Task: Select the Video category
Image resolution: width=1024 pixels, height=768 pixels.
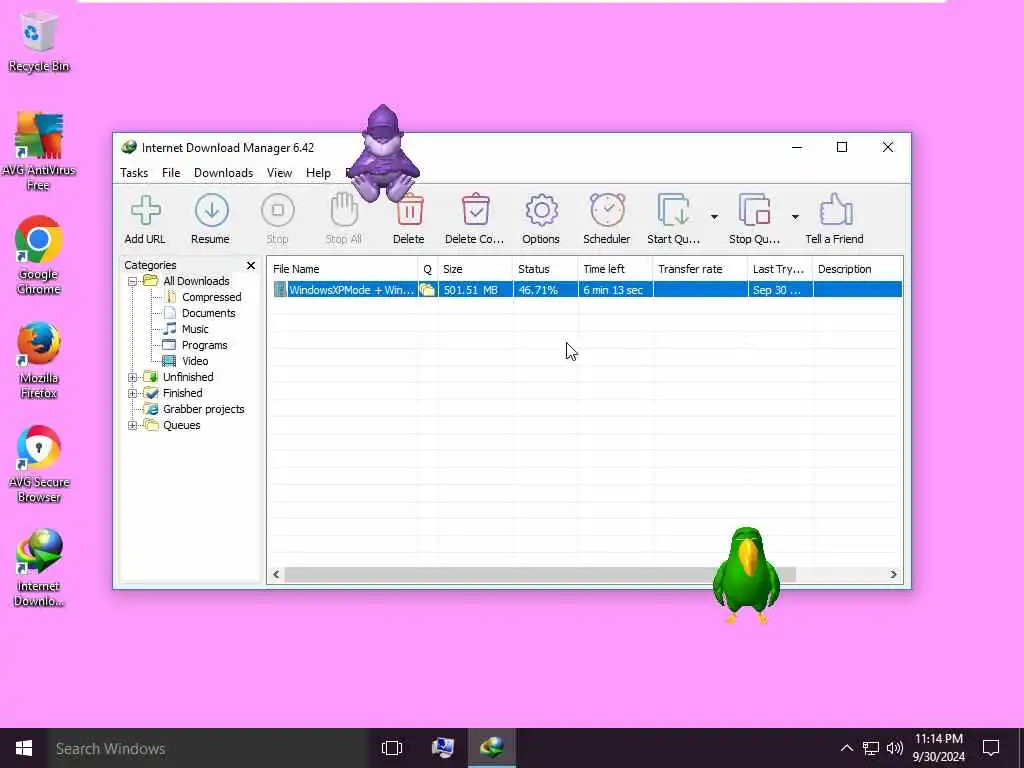Action: [x=195, y=361]
